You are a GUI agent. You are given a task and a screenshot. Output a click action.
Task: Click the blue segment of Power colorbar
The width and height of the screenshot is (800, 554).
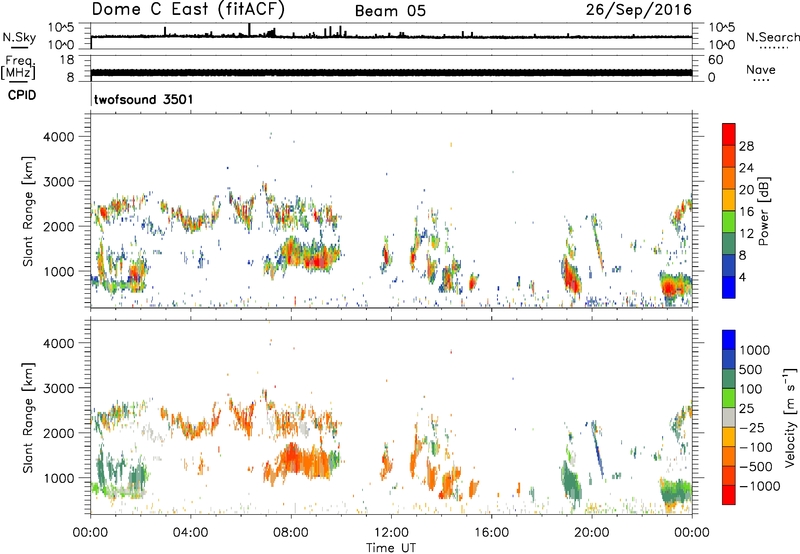tap(729, 289)
